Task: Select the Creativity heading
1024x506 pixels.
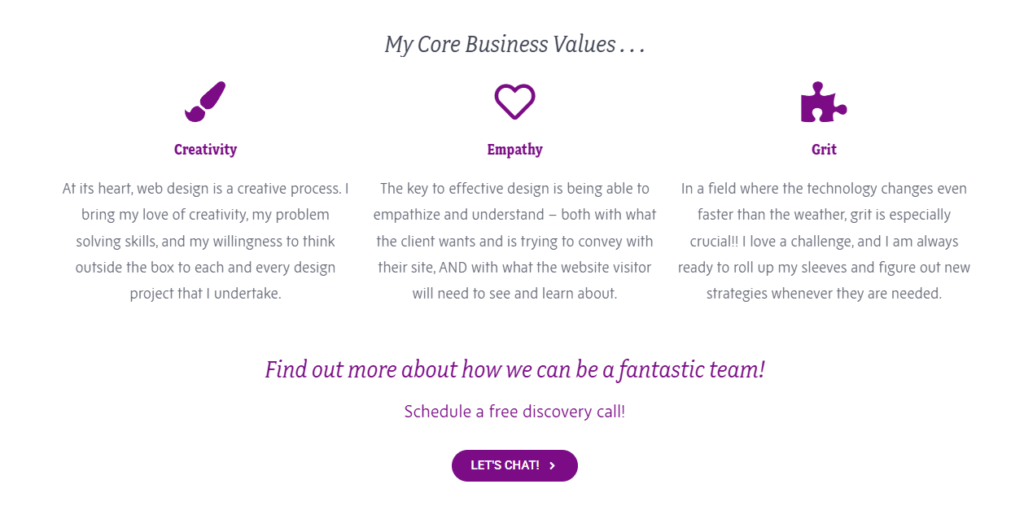Action: pyautogui.click(x=205, y=150)
